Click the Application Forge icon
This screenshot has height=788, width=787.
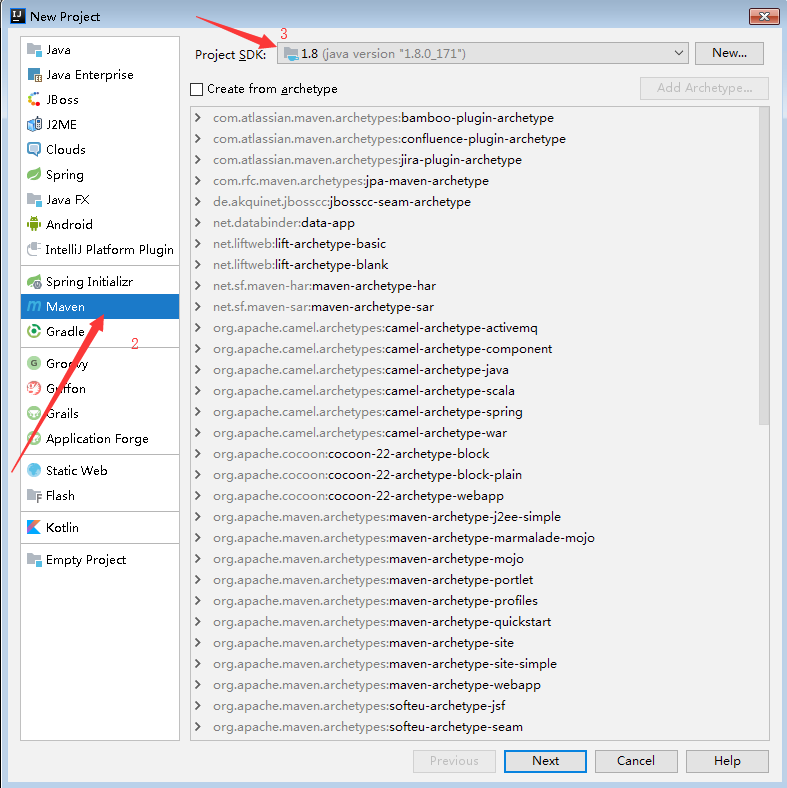34,438
